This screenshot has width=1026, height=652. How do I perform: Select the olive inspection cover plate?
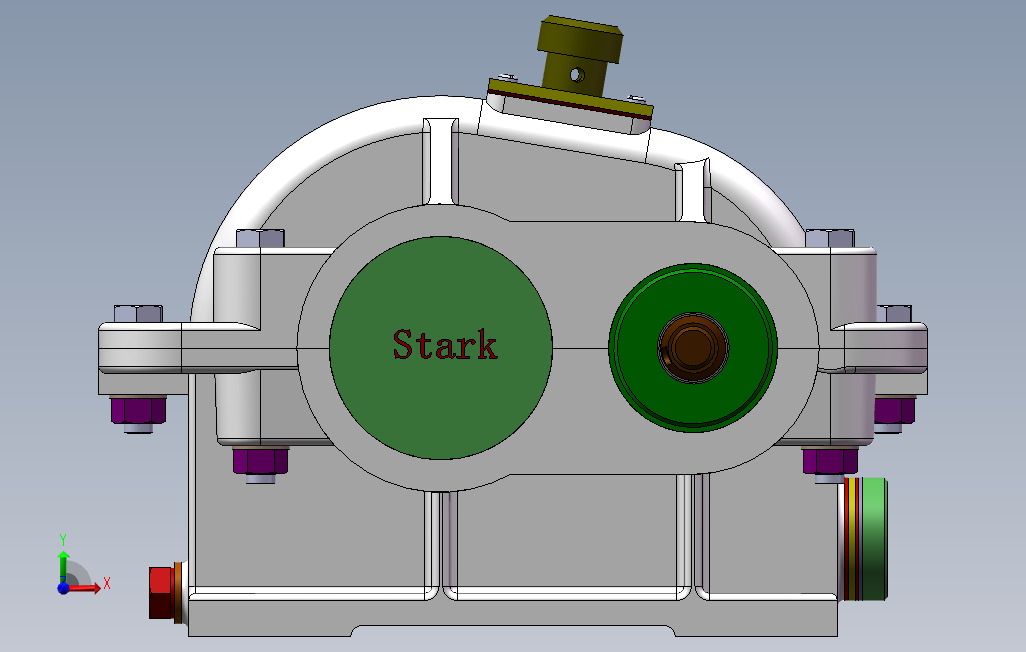[571, 100]
